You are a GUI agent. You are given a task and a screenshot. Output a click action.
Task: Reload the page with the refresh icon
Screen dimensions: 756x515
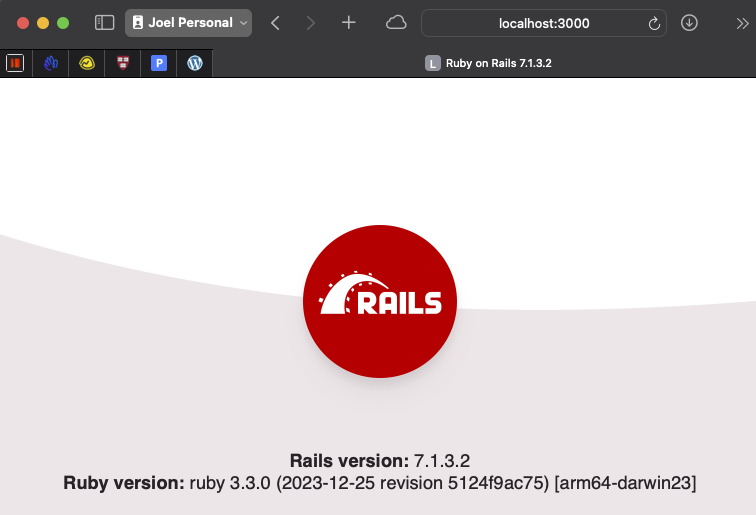[x=654, y=22]
